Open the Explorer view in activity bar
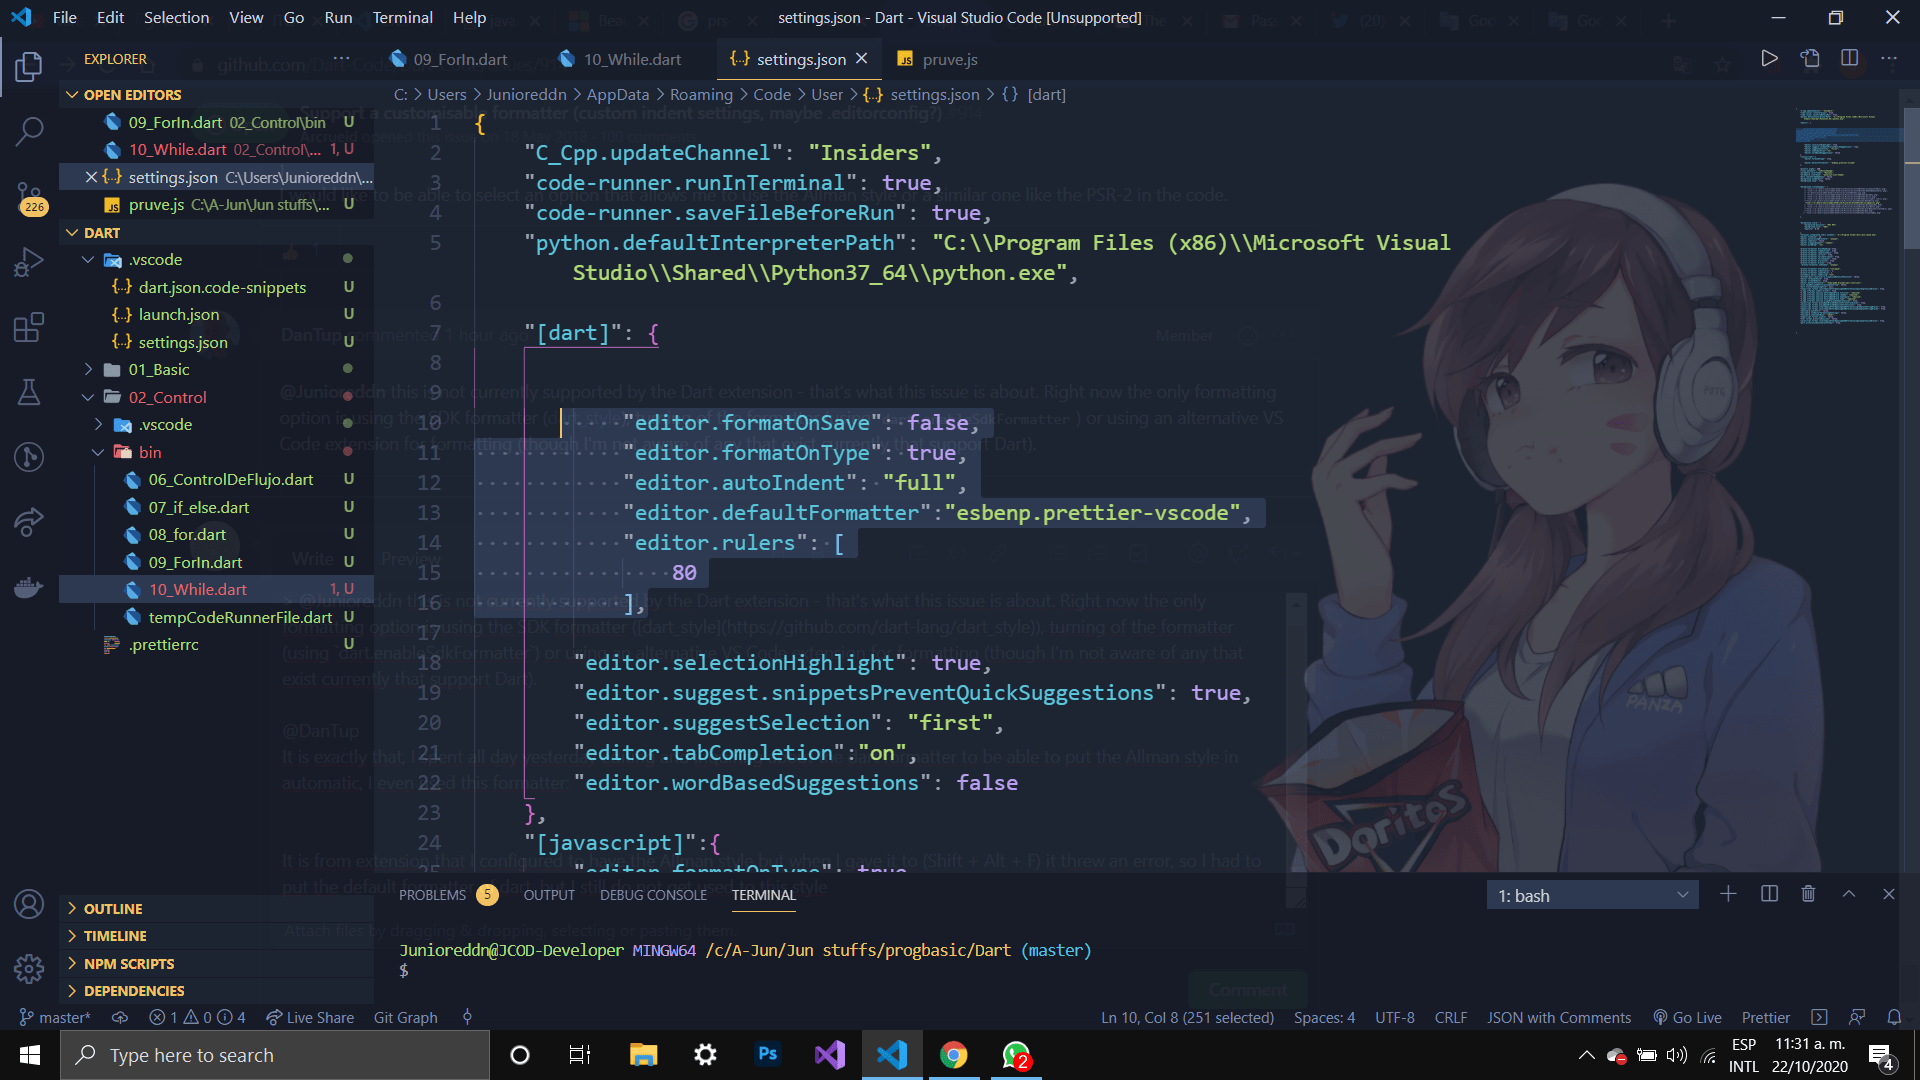Image resolution: width=1920 pixels, height=1080 pixels. click(x=29, y=67)
